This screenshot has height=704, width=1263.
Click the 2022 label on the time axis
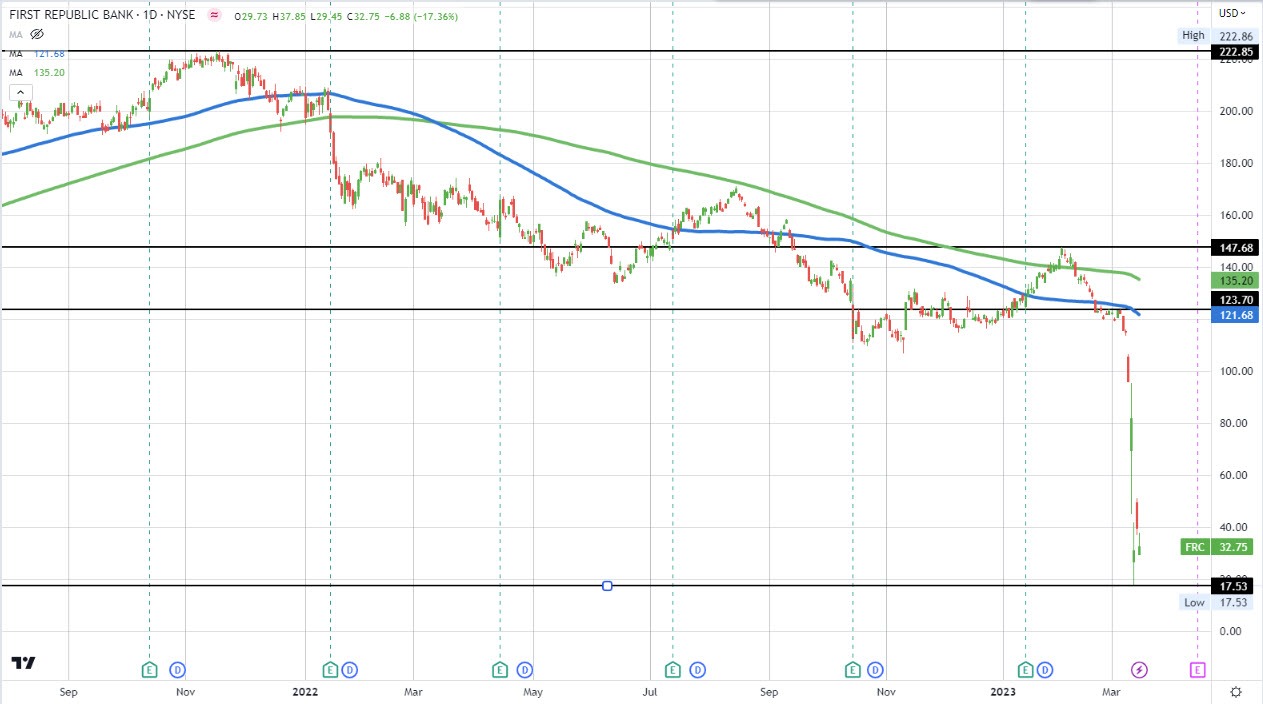[304, 691]
